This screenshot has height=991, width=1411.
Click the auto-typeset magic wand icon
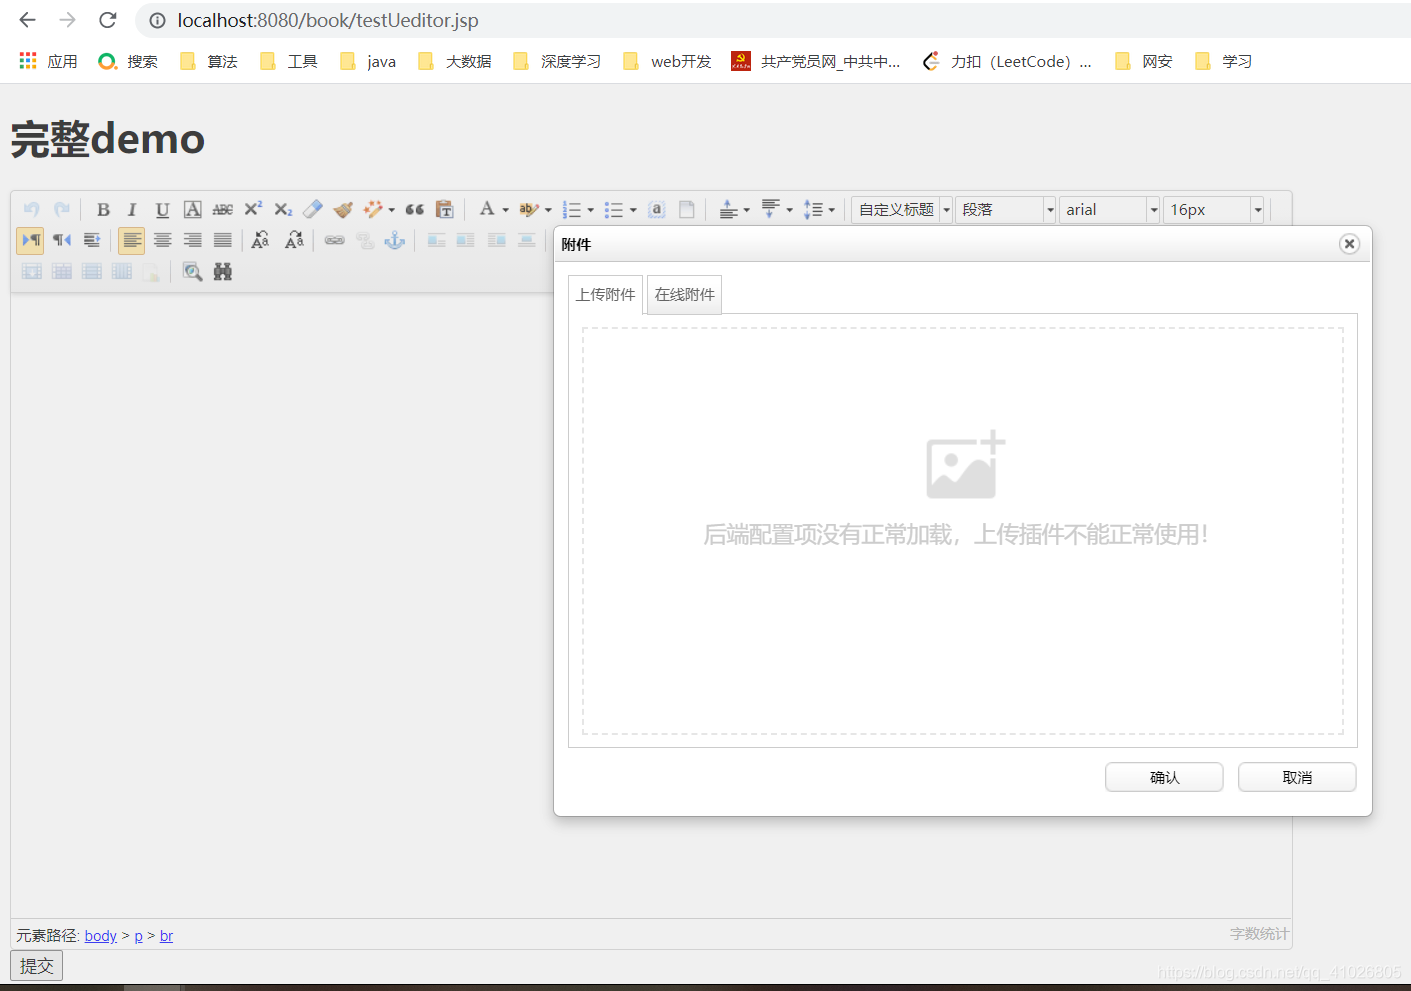pos(373,210)
